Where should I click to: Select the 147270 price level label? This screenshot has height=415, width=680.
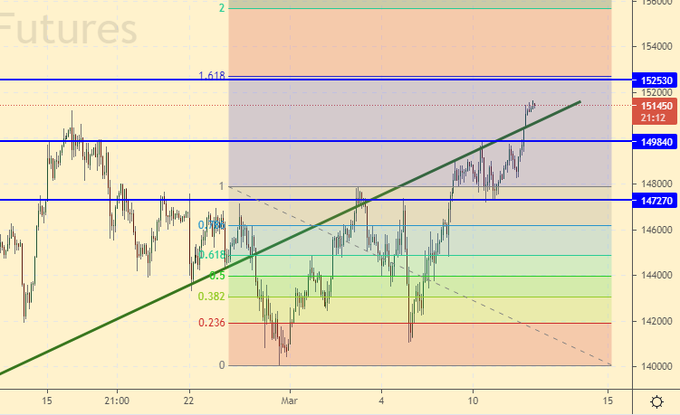pos(655,201)
